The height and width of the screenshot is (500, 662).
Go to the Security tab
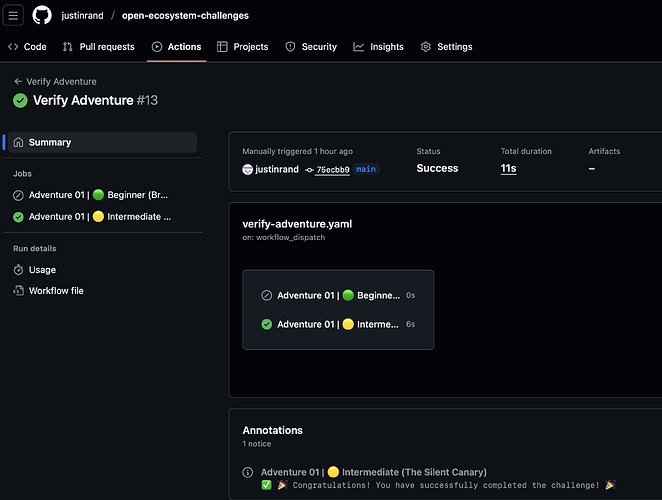311,47
